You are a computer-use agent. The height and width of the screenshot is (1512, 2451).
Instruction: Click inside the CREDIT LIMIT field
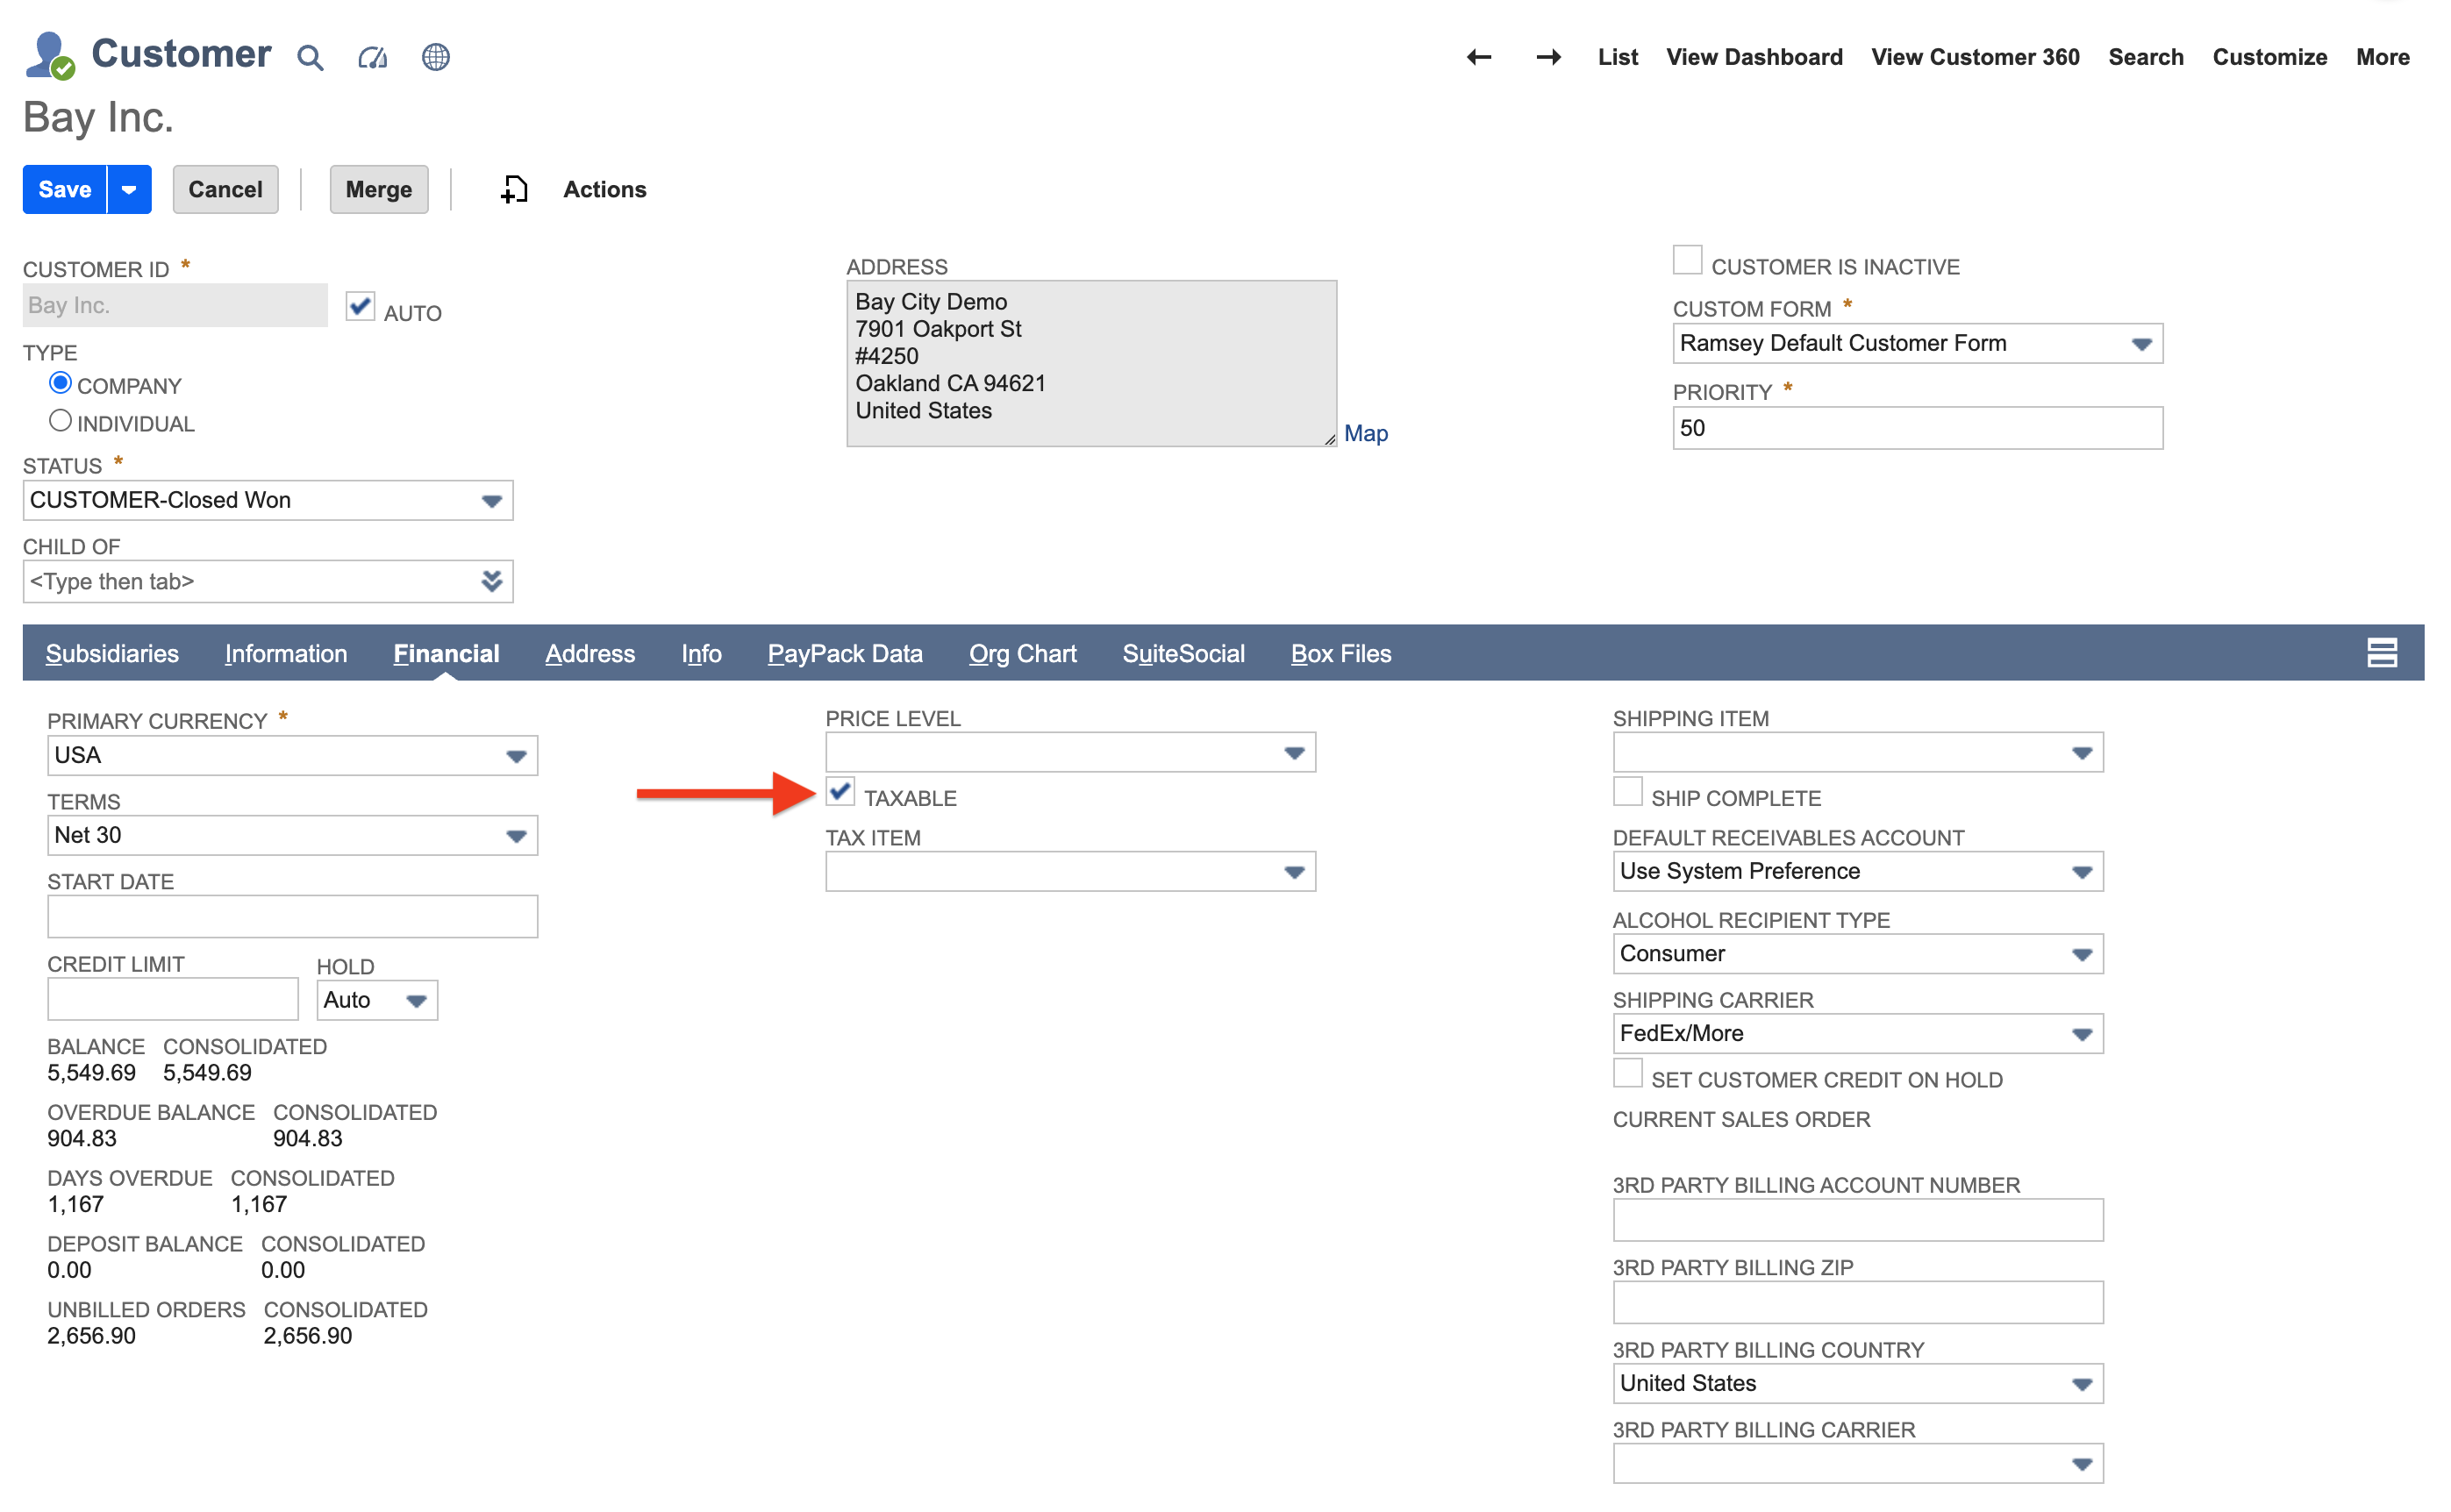[x=172, y=998]
